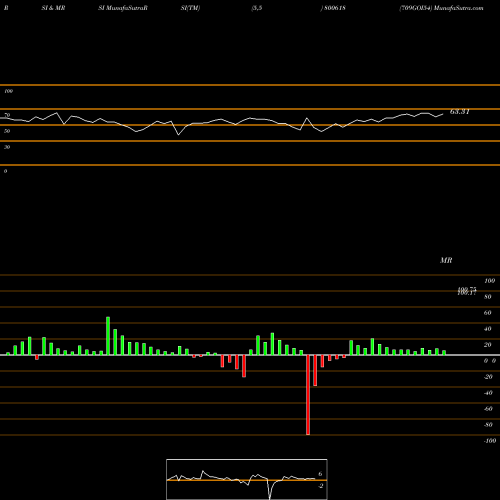
Task: Click the RSI value label 63.31
Action: 460,112
